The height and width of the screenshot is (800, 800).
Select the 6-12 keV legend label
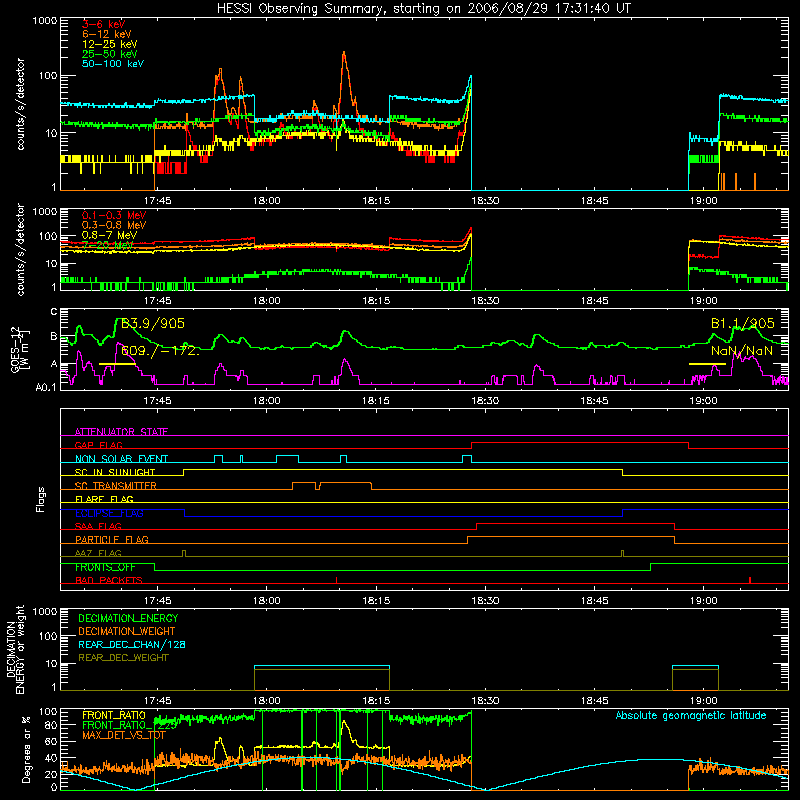pos(107,34)
